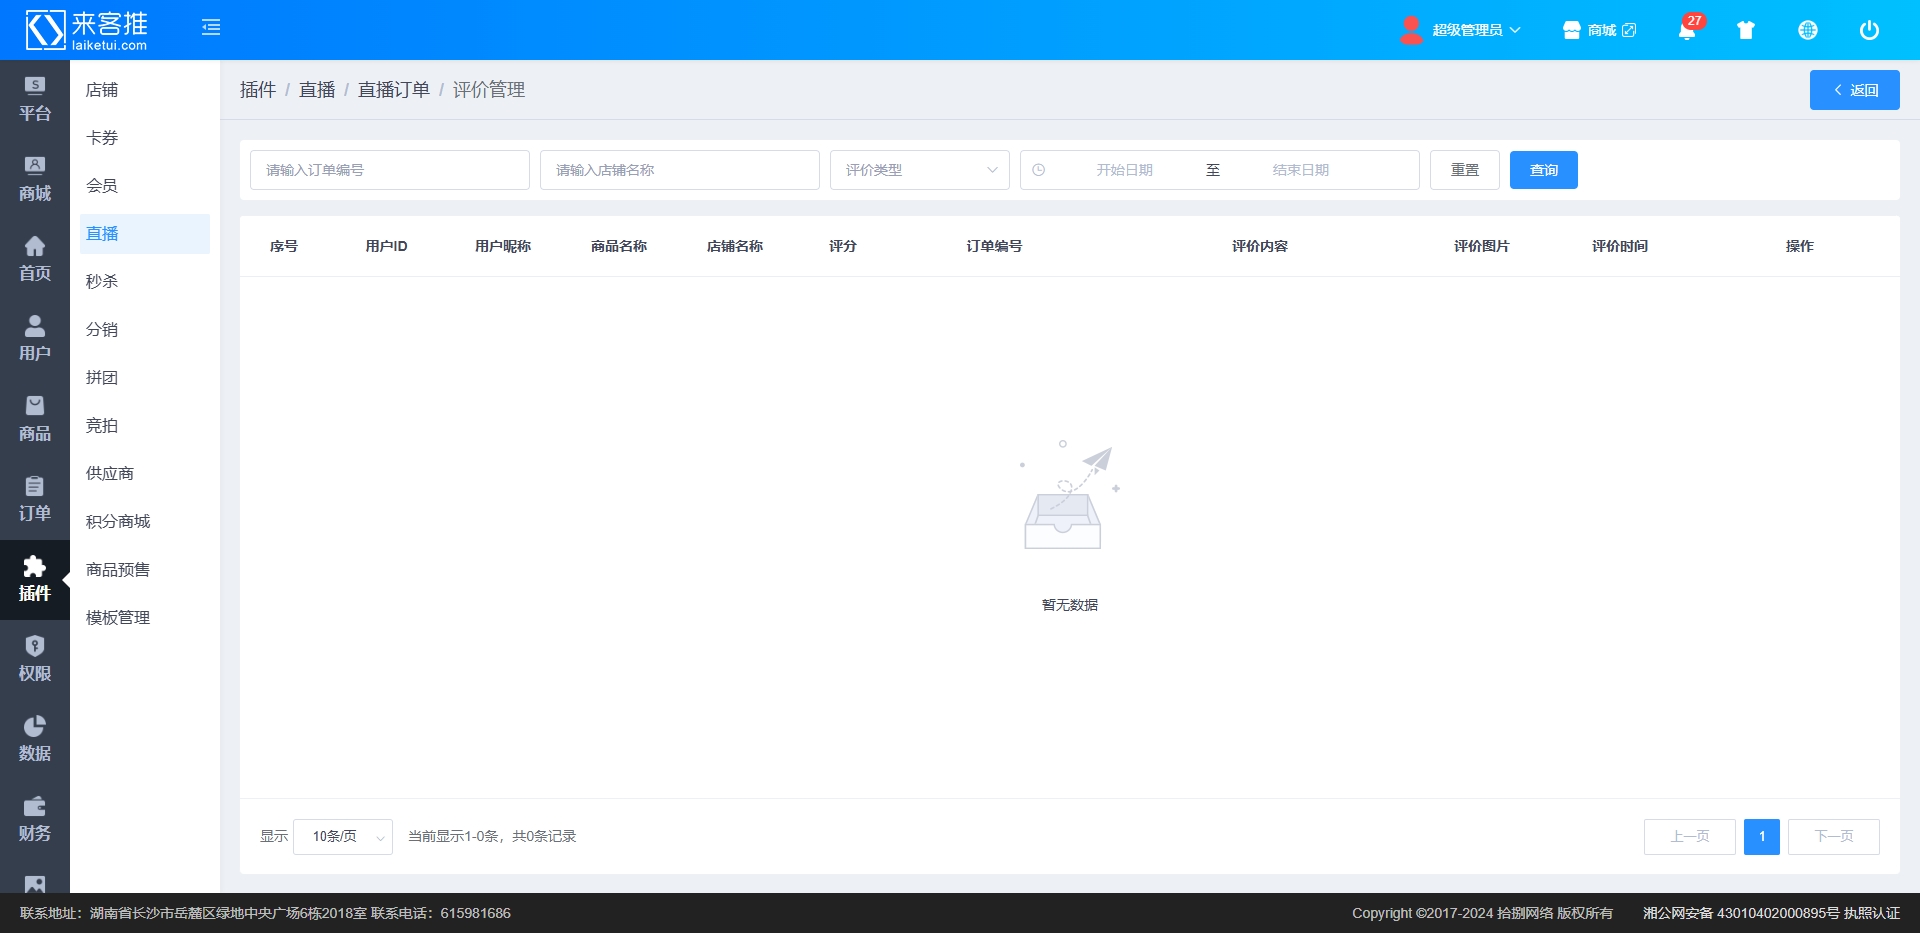Go to 财务 finance icon in sidebar
The width and height of the screenshot is (1920, 933).
click(34, 819)
